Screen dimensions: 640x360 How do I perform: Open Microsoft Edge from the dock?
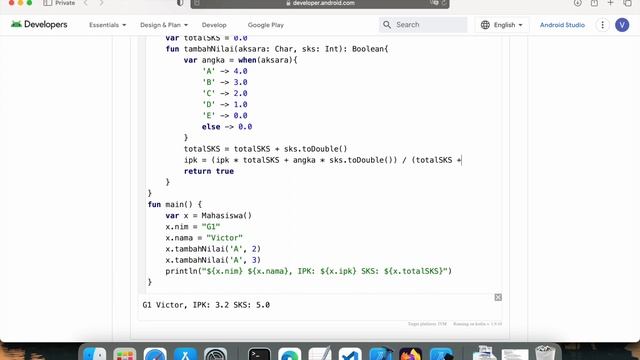tap(289, 353)
